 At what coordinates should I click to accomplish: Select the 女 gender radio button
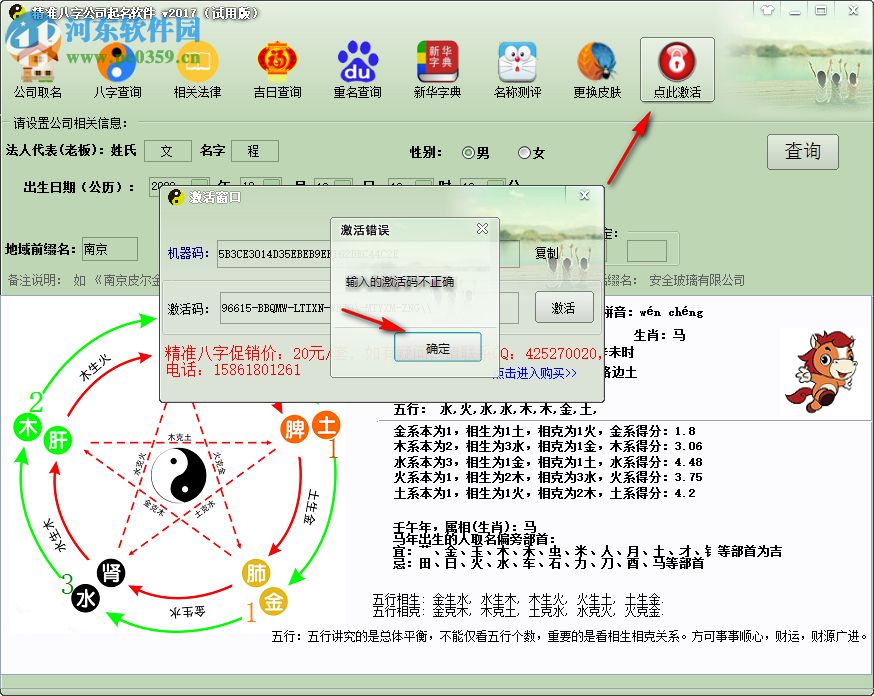pyautogui.click(x=524, y=153)
